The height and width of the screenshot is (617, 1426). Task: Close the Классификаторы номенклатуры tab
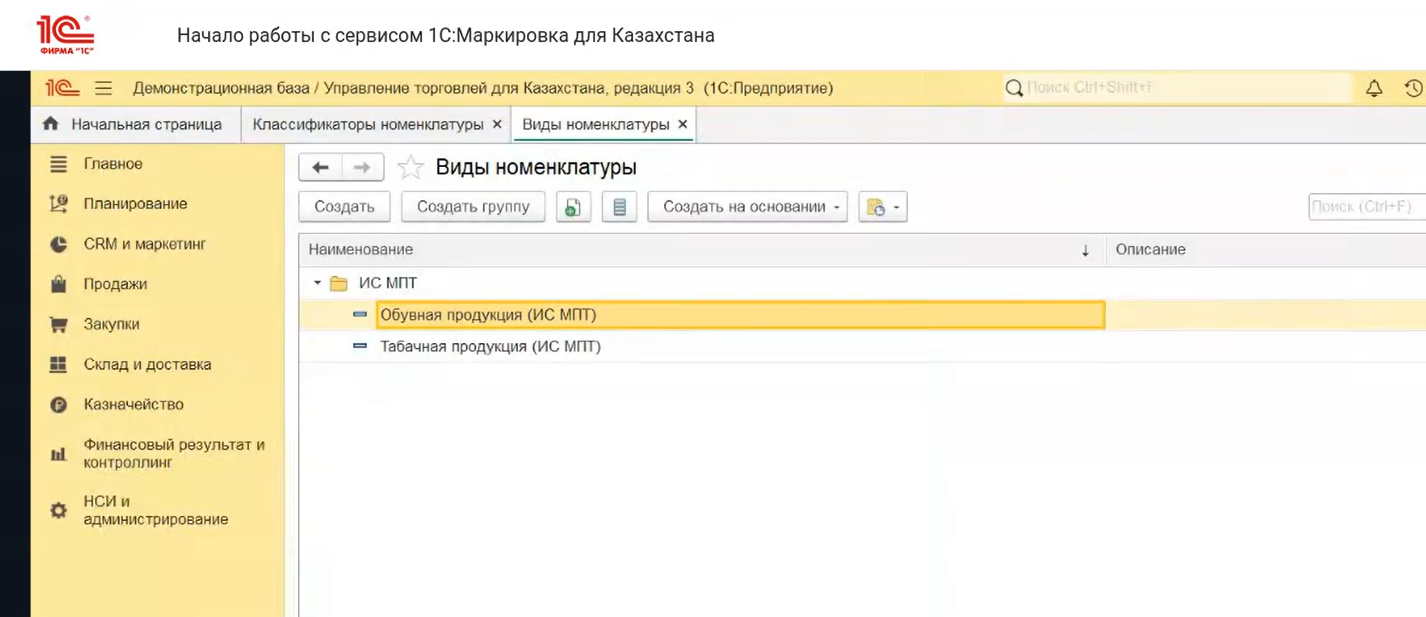click(x=497, y=125)
